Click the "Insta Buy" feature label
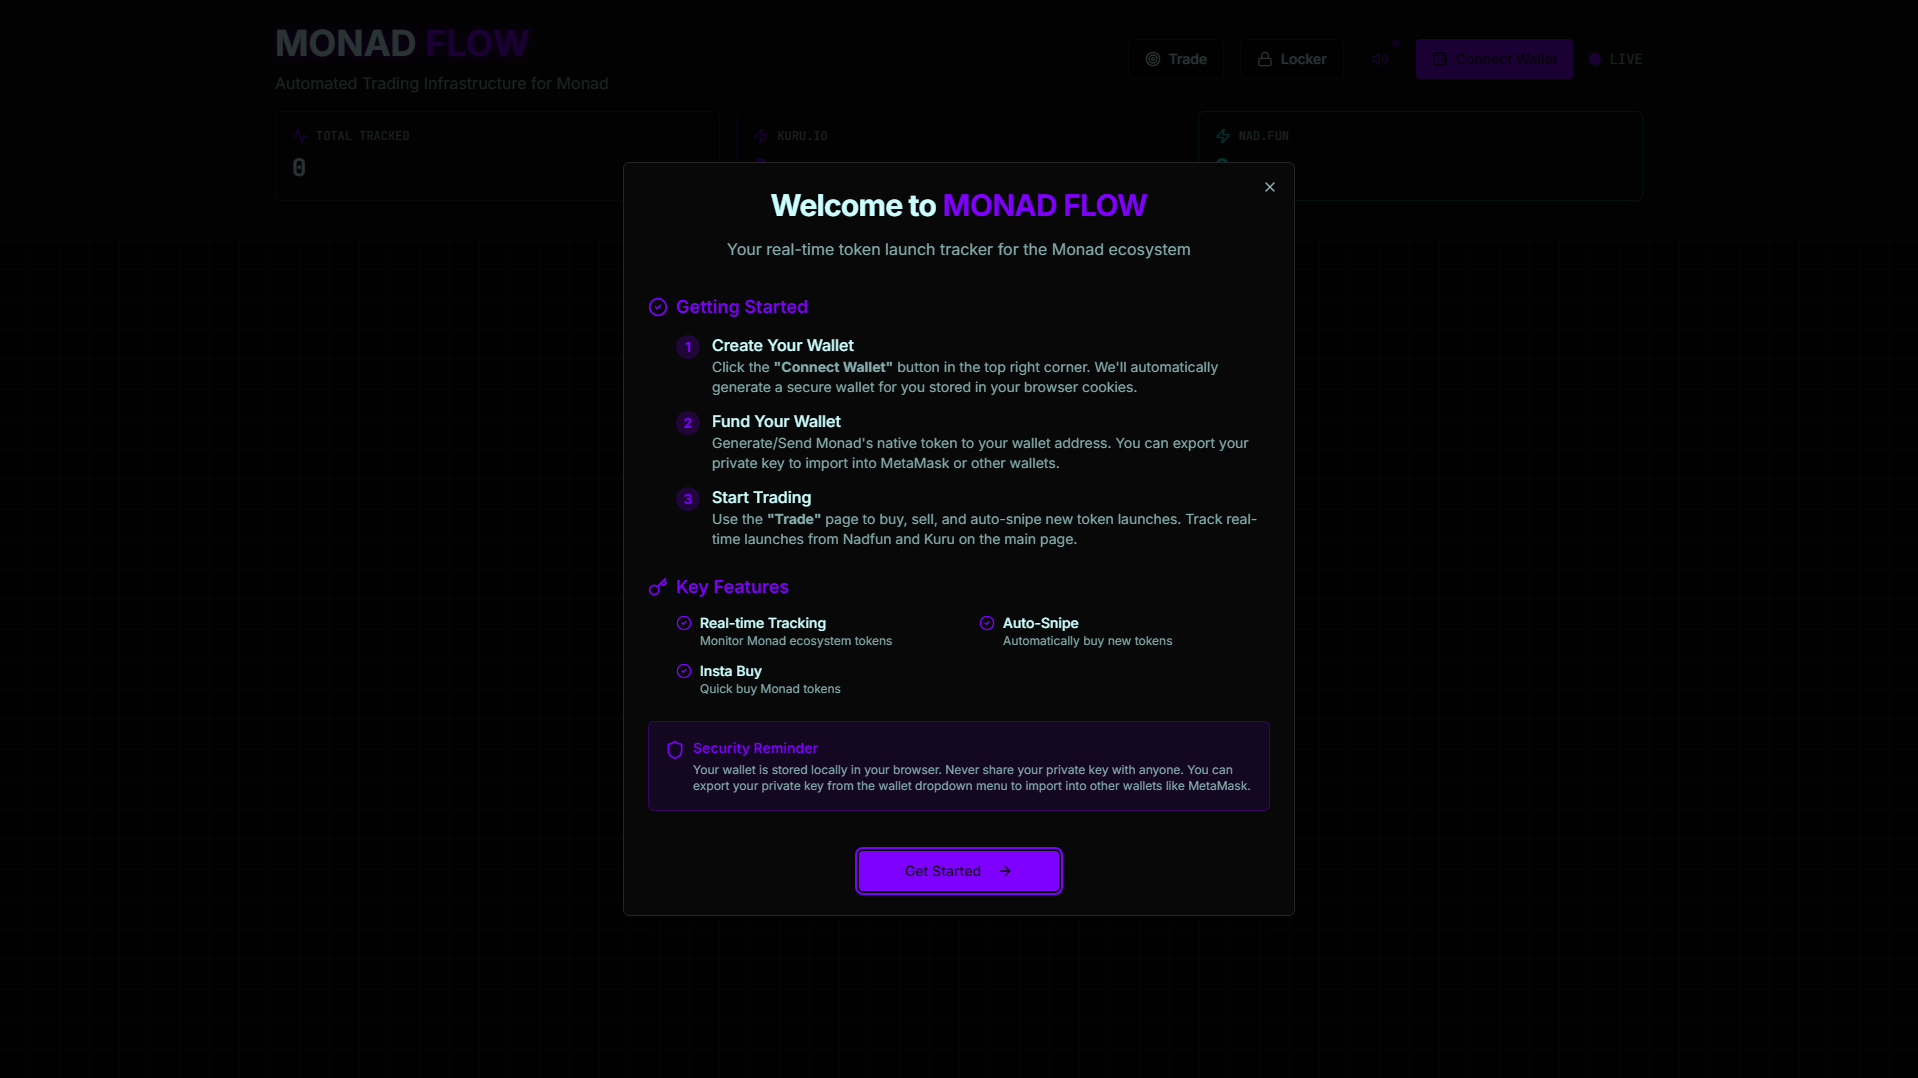 pyautogui.click(x=731, y=671)
